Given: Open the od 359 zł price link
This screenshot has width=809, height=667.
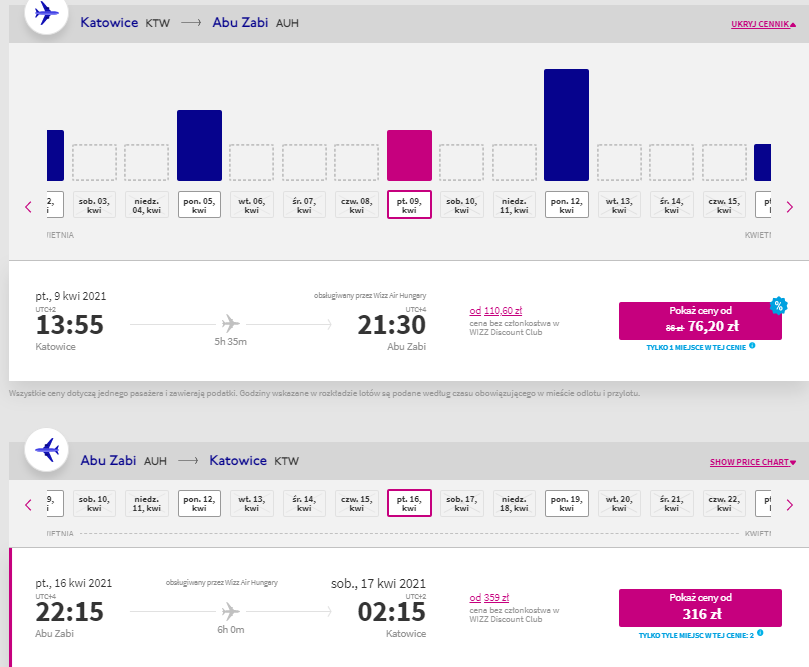Looking at the screenshot, I should [x=489, y=597].
